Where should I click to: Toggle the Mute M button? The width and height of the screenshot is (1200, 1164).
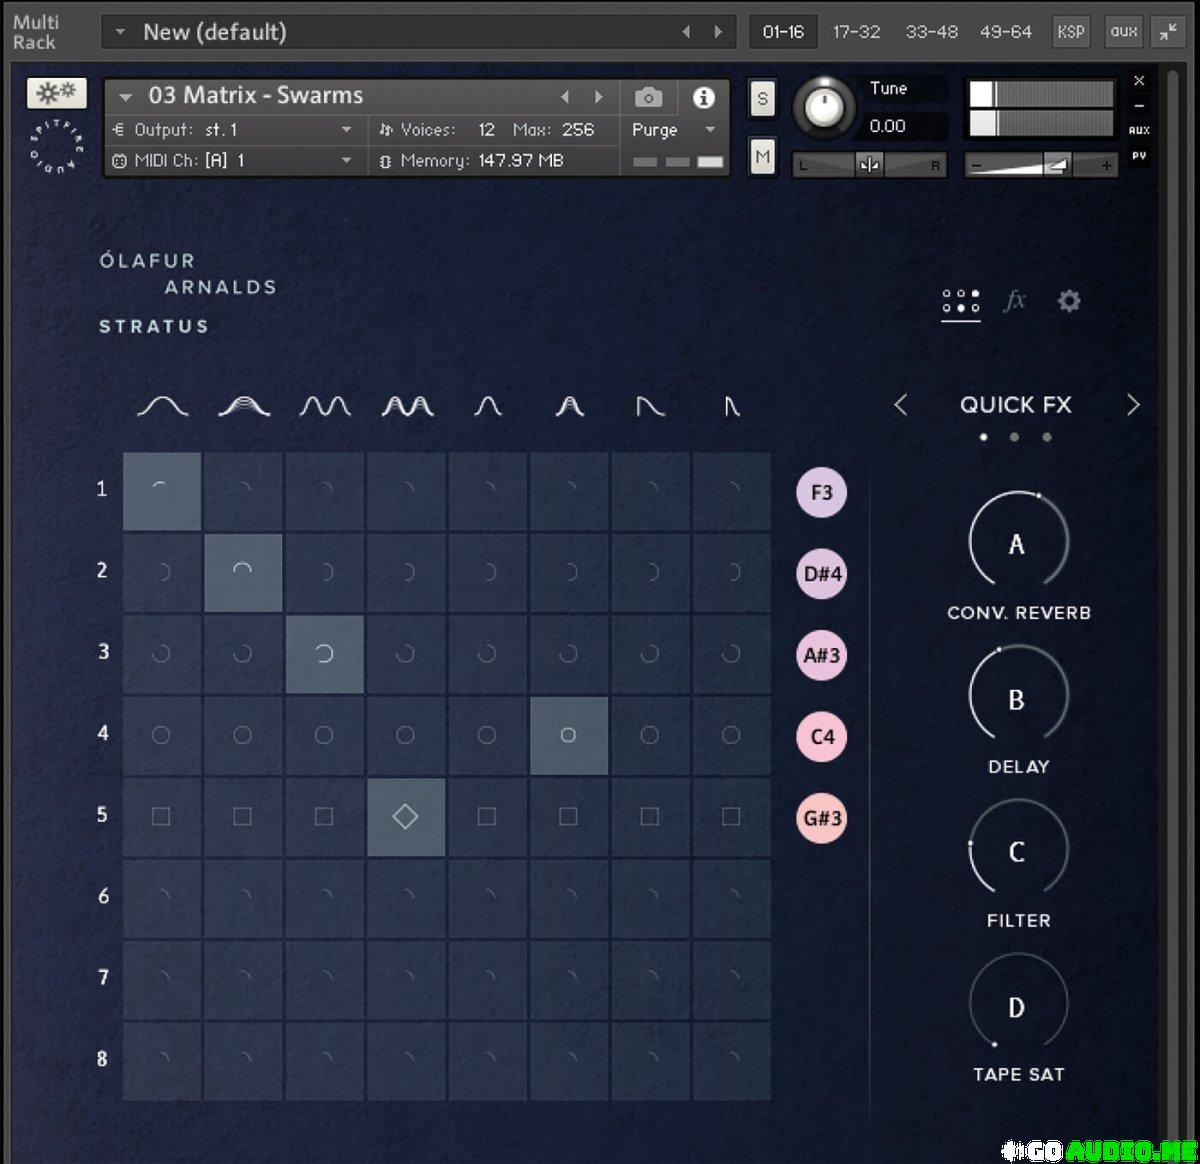pos(763,157)
